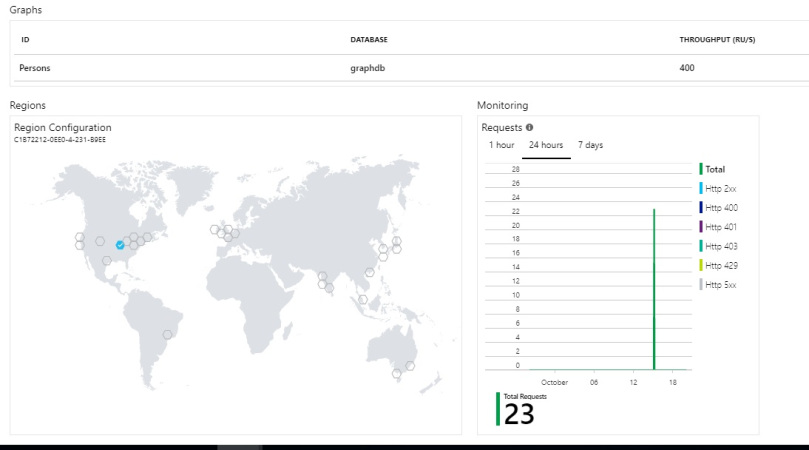This screenshot has height=450, width=809.
Task: Click the green requests spike bar
Action: click(x=654, y=290)
